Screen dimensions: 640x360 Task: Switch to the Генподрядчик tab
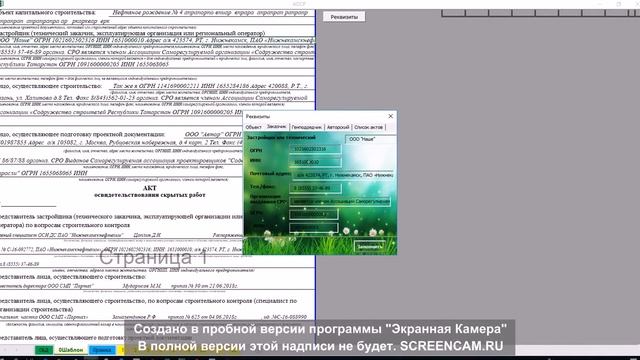click(x=307, y=127)
